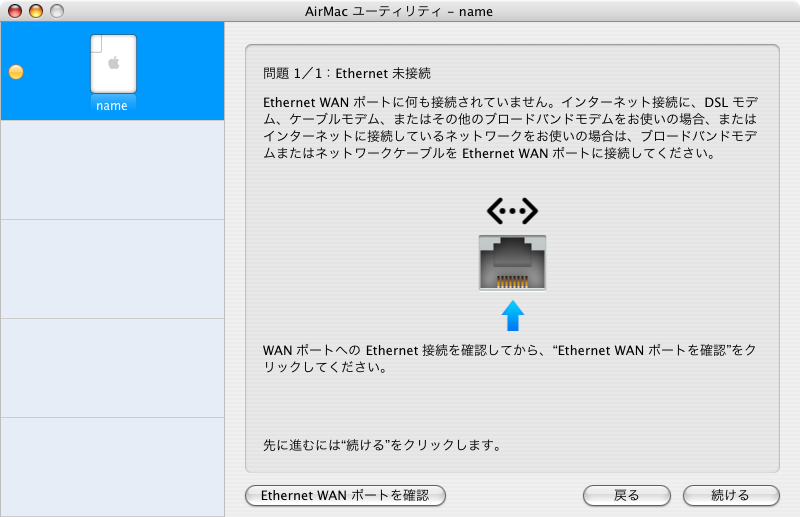Viewport: 800px width, 517px height.
Task: Select the "name" label in sidebar
Action: click(112, 106)
